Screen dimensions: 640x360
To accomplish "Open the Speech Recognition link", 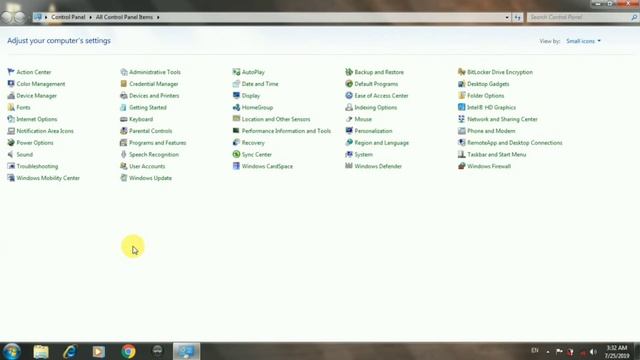I will coord(154,155).
